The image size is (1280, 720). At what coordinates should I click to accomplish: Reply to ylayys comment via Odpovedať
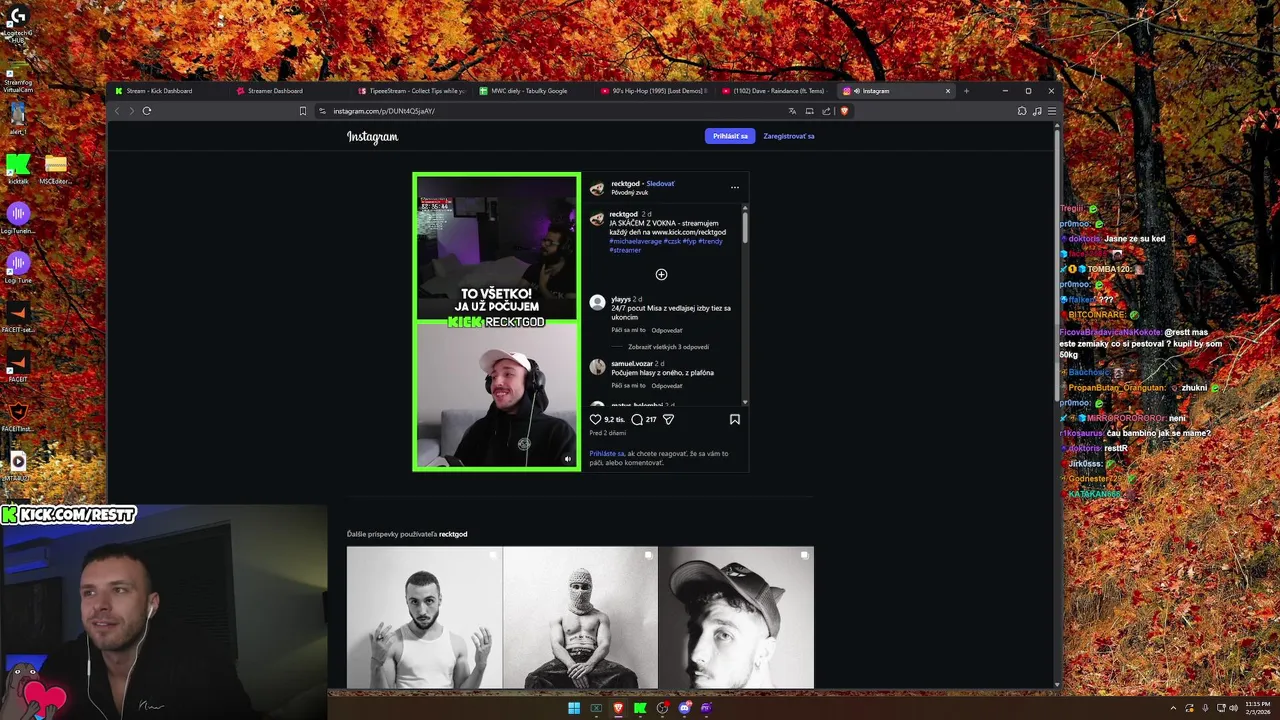click(x=667, y=330)
